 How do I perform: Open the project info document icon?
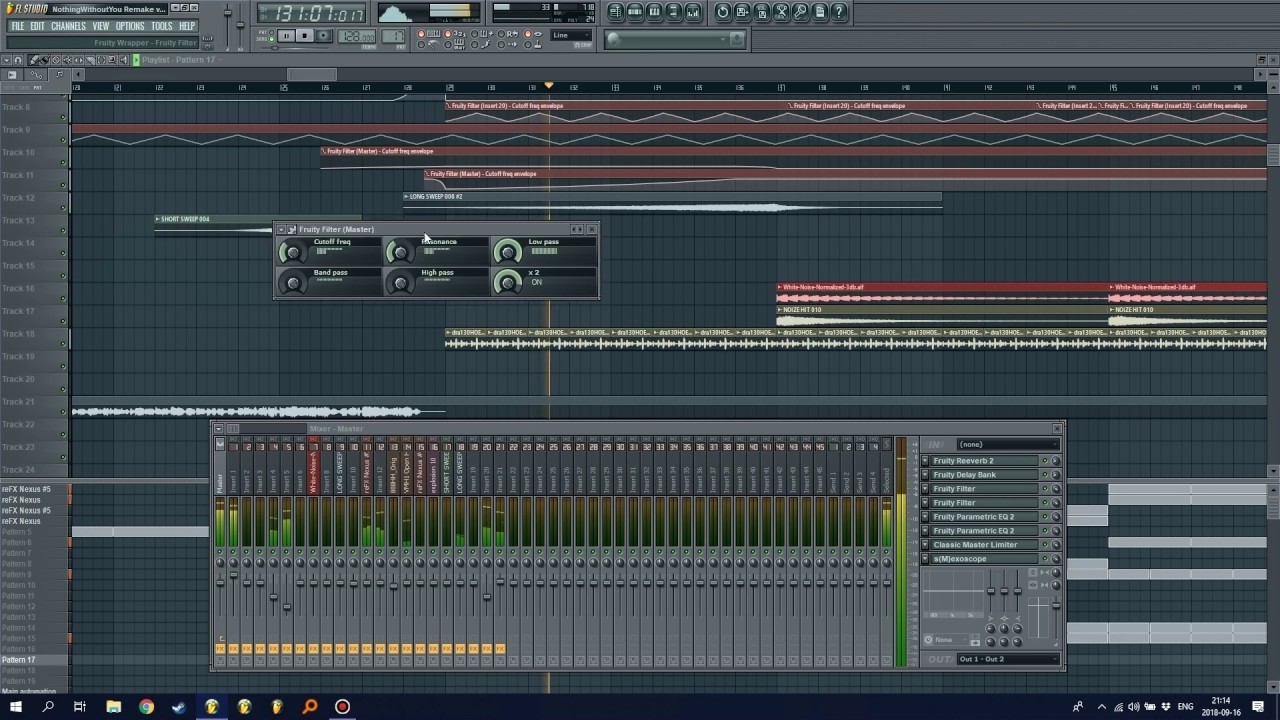click(820, 12)
